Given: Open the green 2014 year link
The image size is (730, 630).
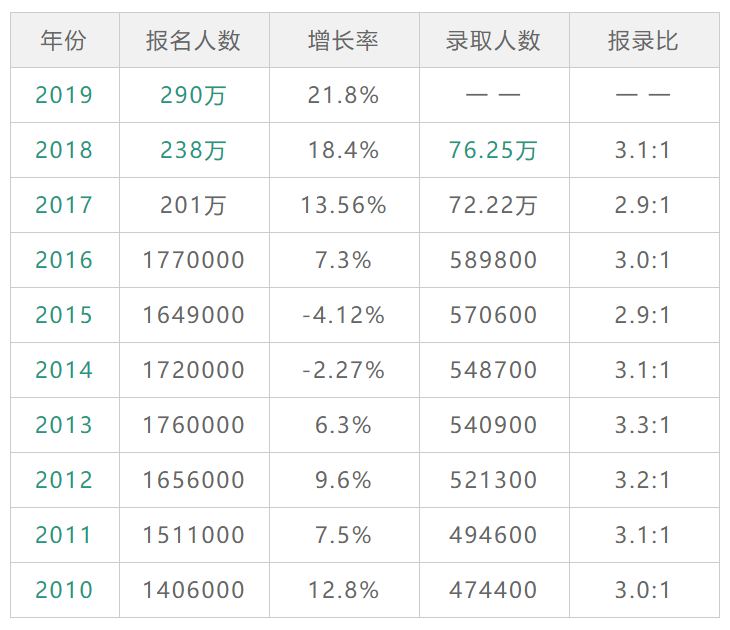Looking at the screenshot, I should 64,370.
